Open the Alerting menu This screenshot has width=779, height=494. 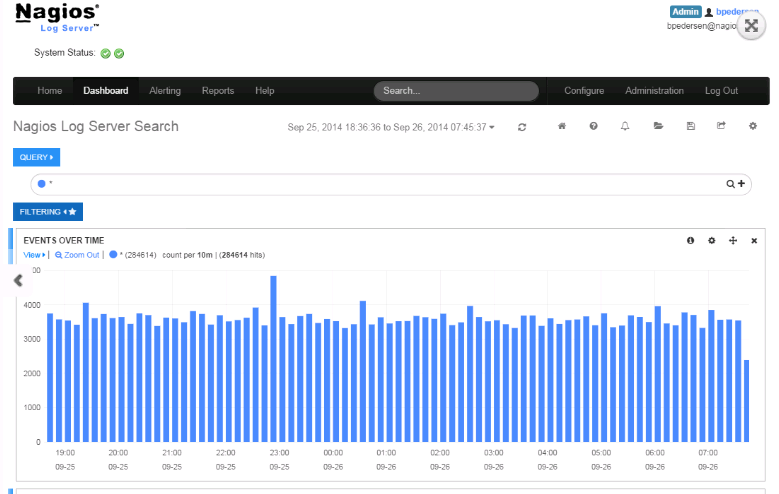pyautogui.click(x=165, y=91)
